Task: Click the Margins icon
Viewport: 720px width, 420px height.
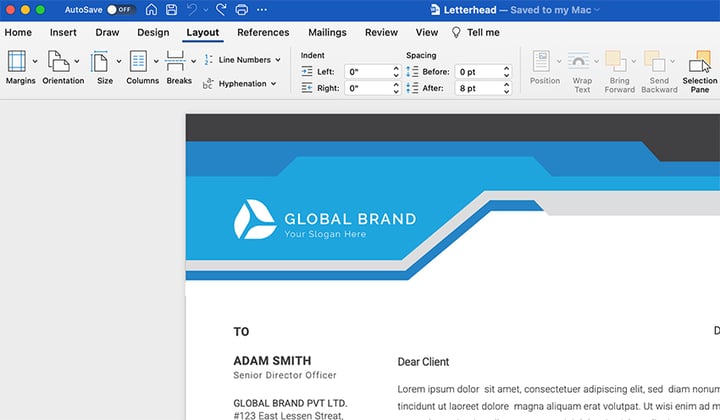Action: pyautogui.click(x=17, y=62)
